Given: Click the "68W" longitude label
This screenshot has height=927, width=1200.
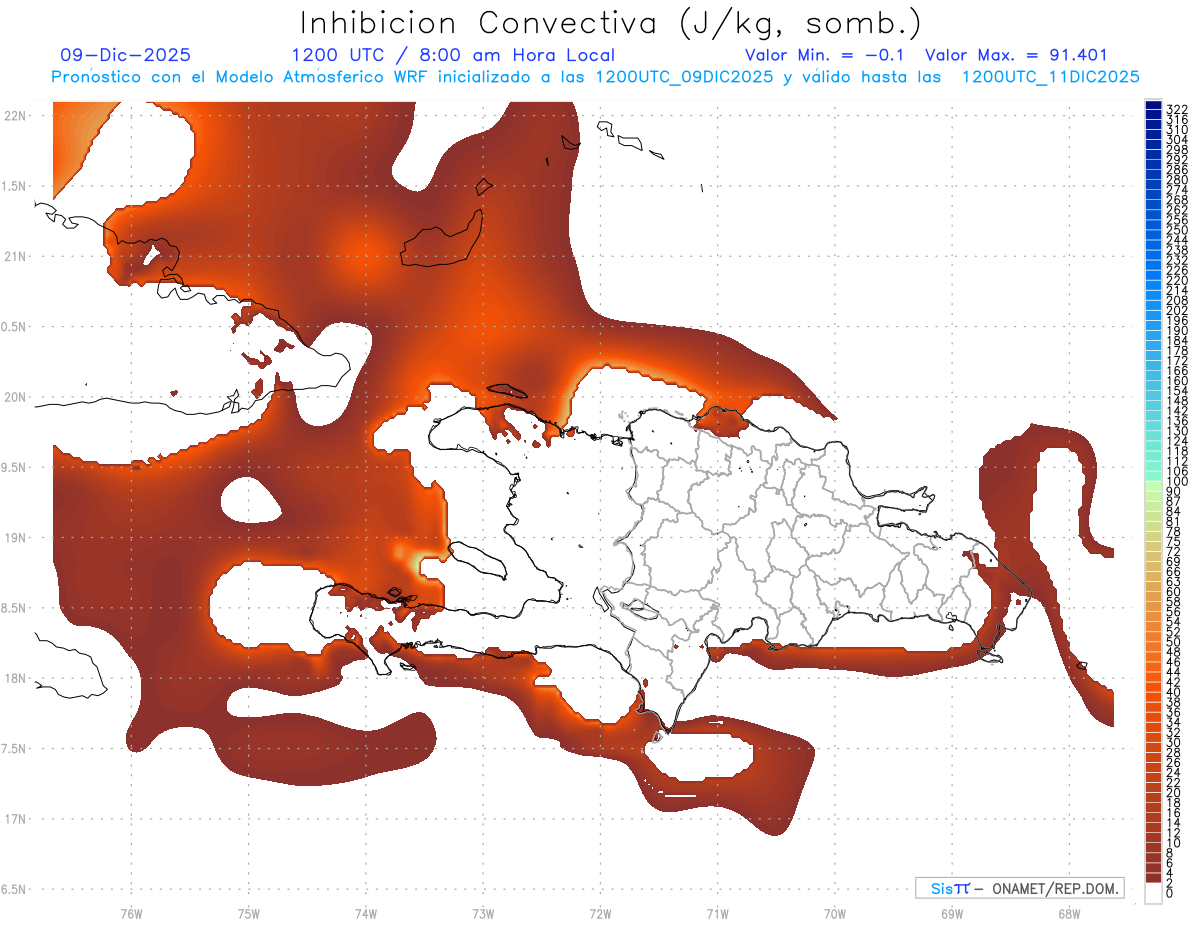Looking at the screenshot, I should tap(1069, 913).
